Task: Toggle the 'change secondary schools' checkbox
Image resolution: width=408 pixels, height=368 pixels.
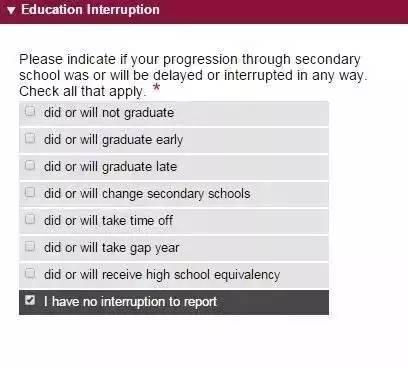Action: point(30,192)
